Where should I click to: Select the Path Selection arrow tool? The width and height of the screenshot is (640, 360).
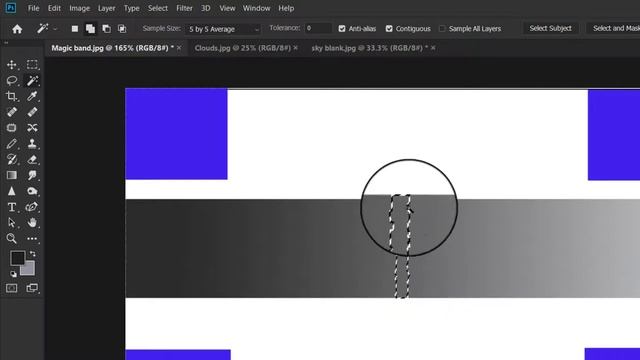(x=11, y=222)
